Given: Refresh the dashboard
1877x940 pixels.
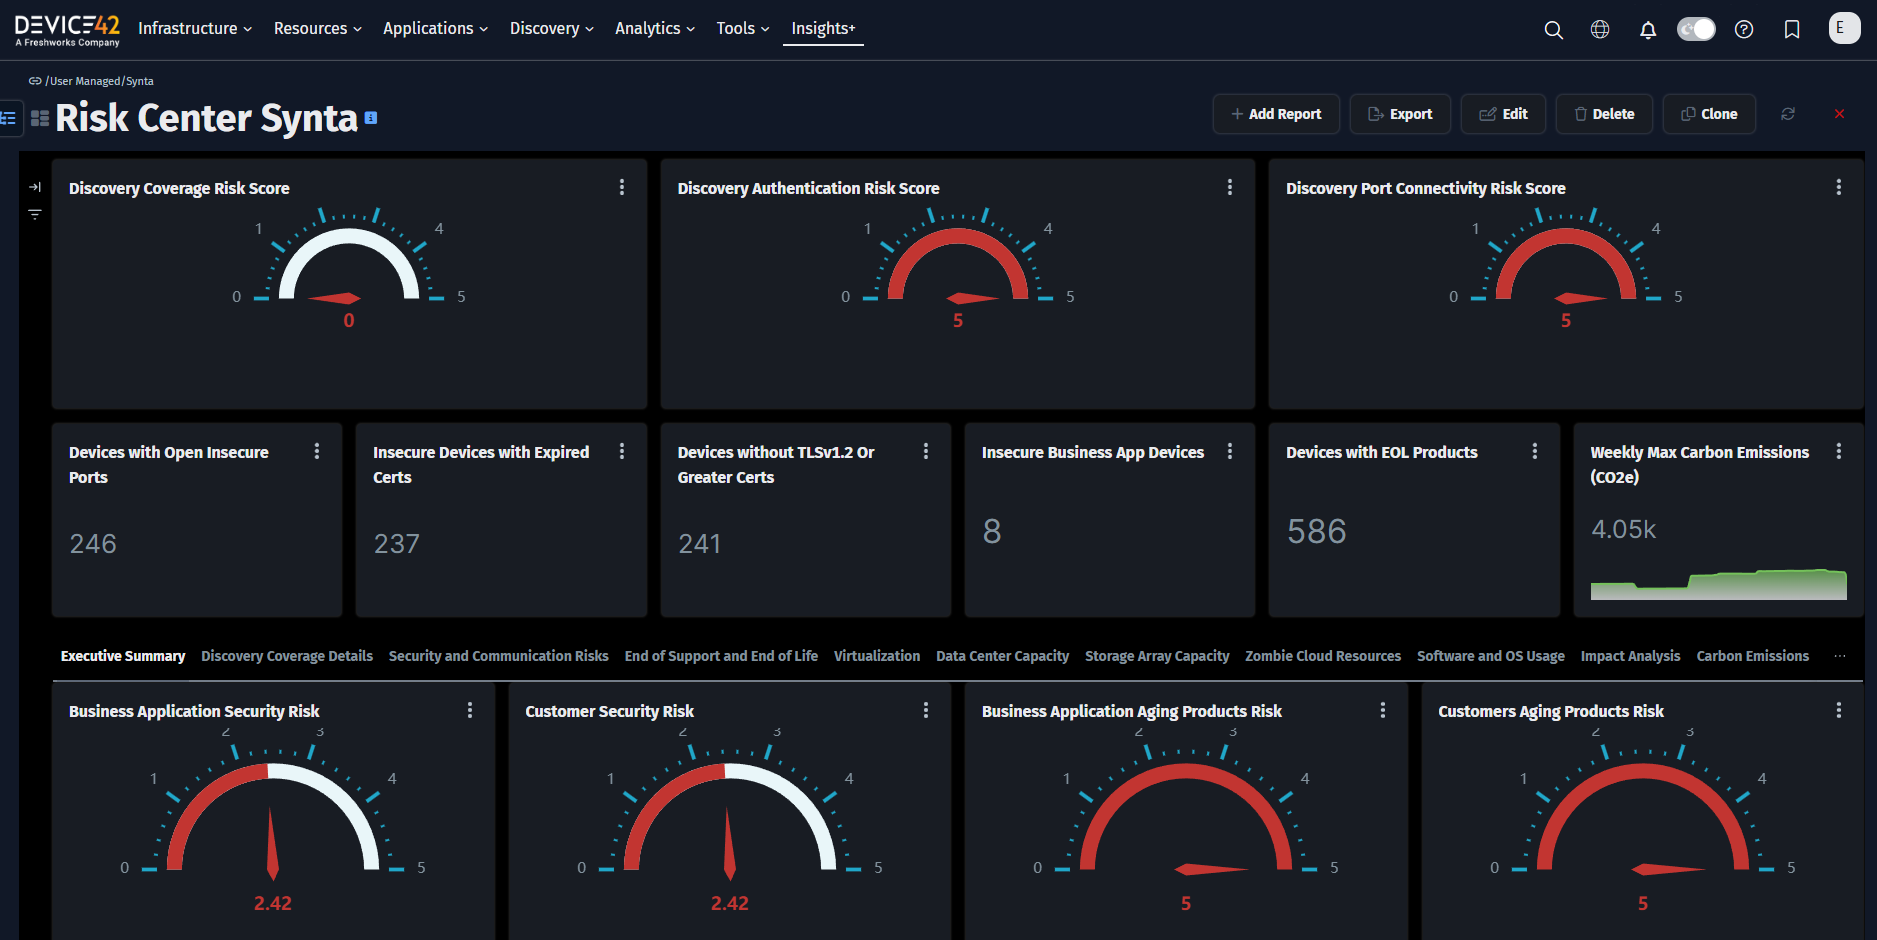Looking at the screenshot, I should click(x=1788, y=114).
